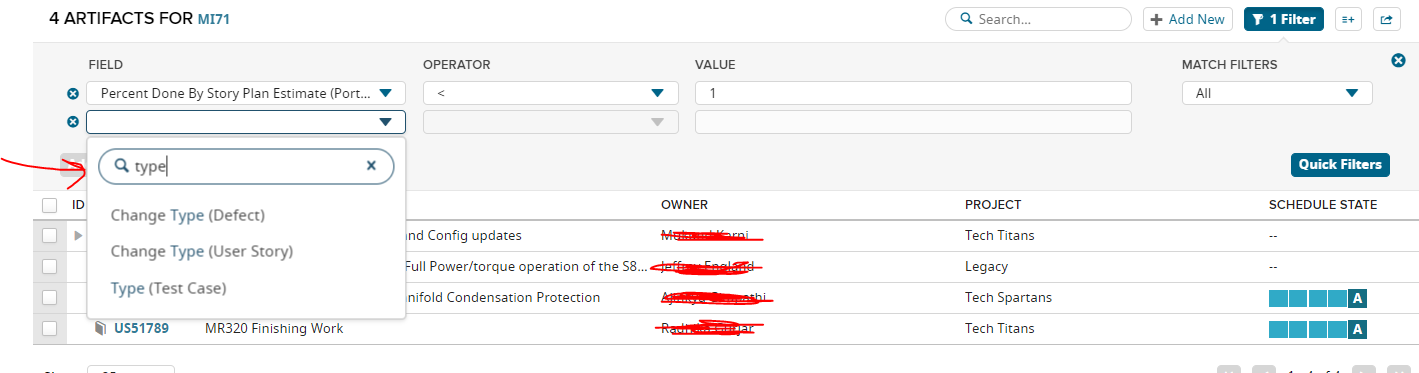Remove the empty second filter row

(73, 122)
